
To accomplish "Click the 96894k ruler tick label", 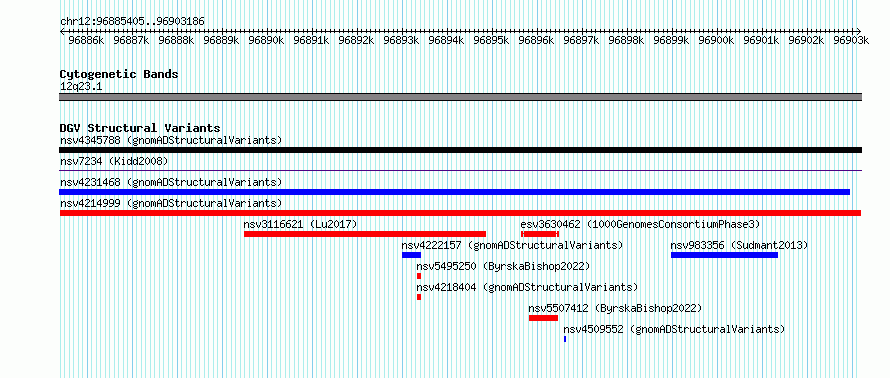I will coord(446,40).
